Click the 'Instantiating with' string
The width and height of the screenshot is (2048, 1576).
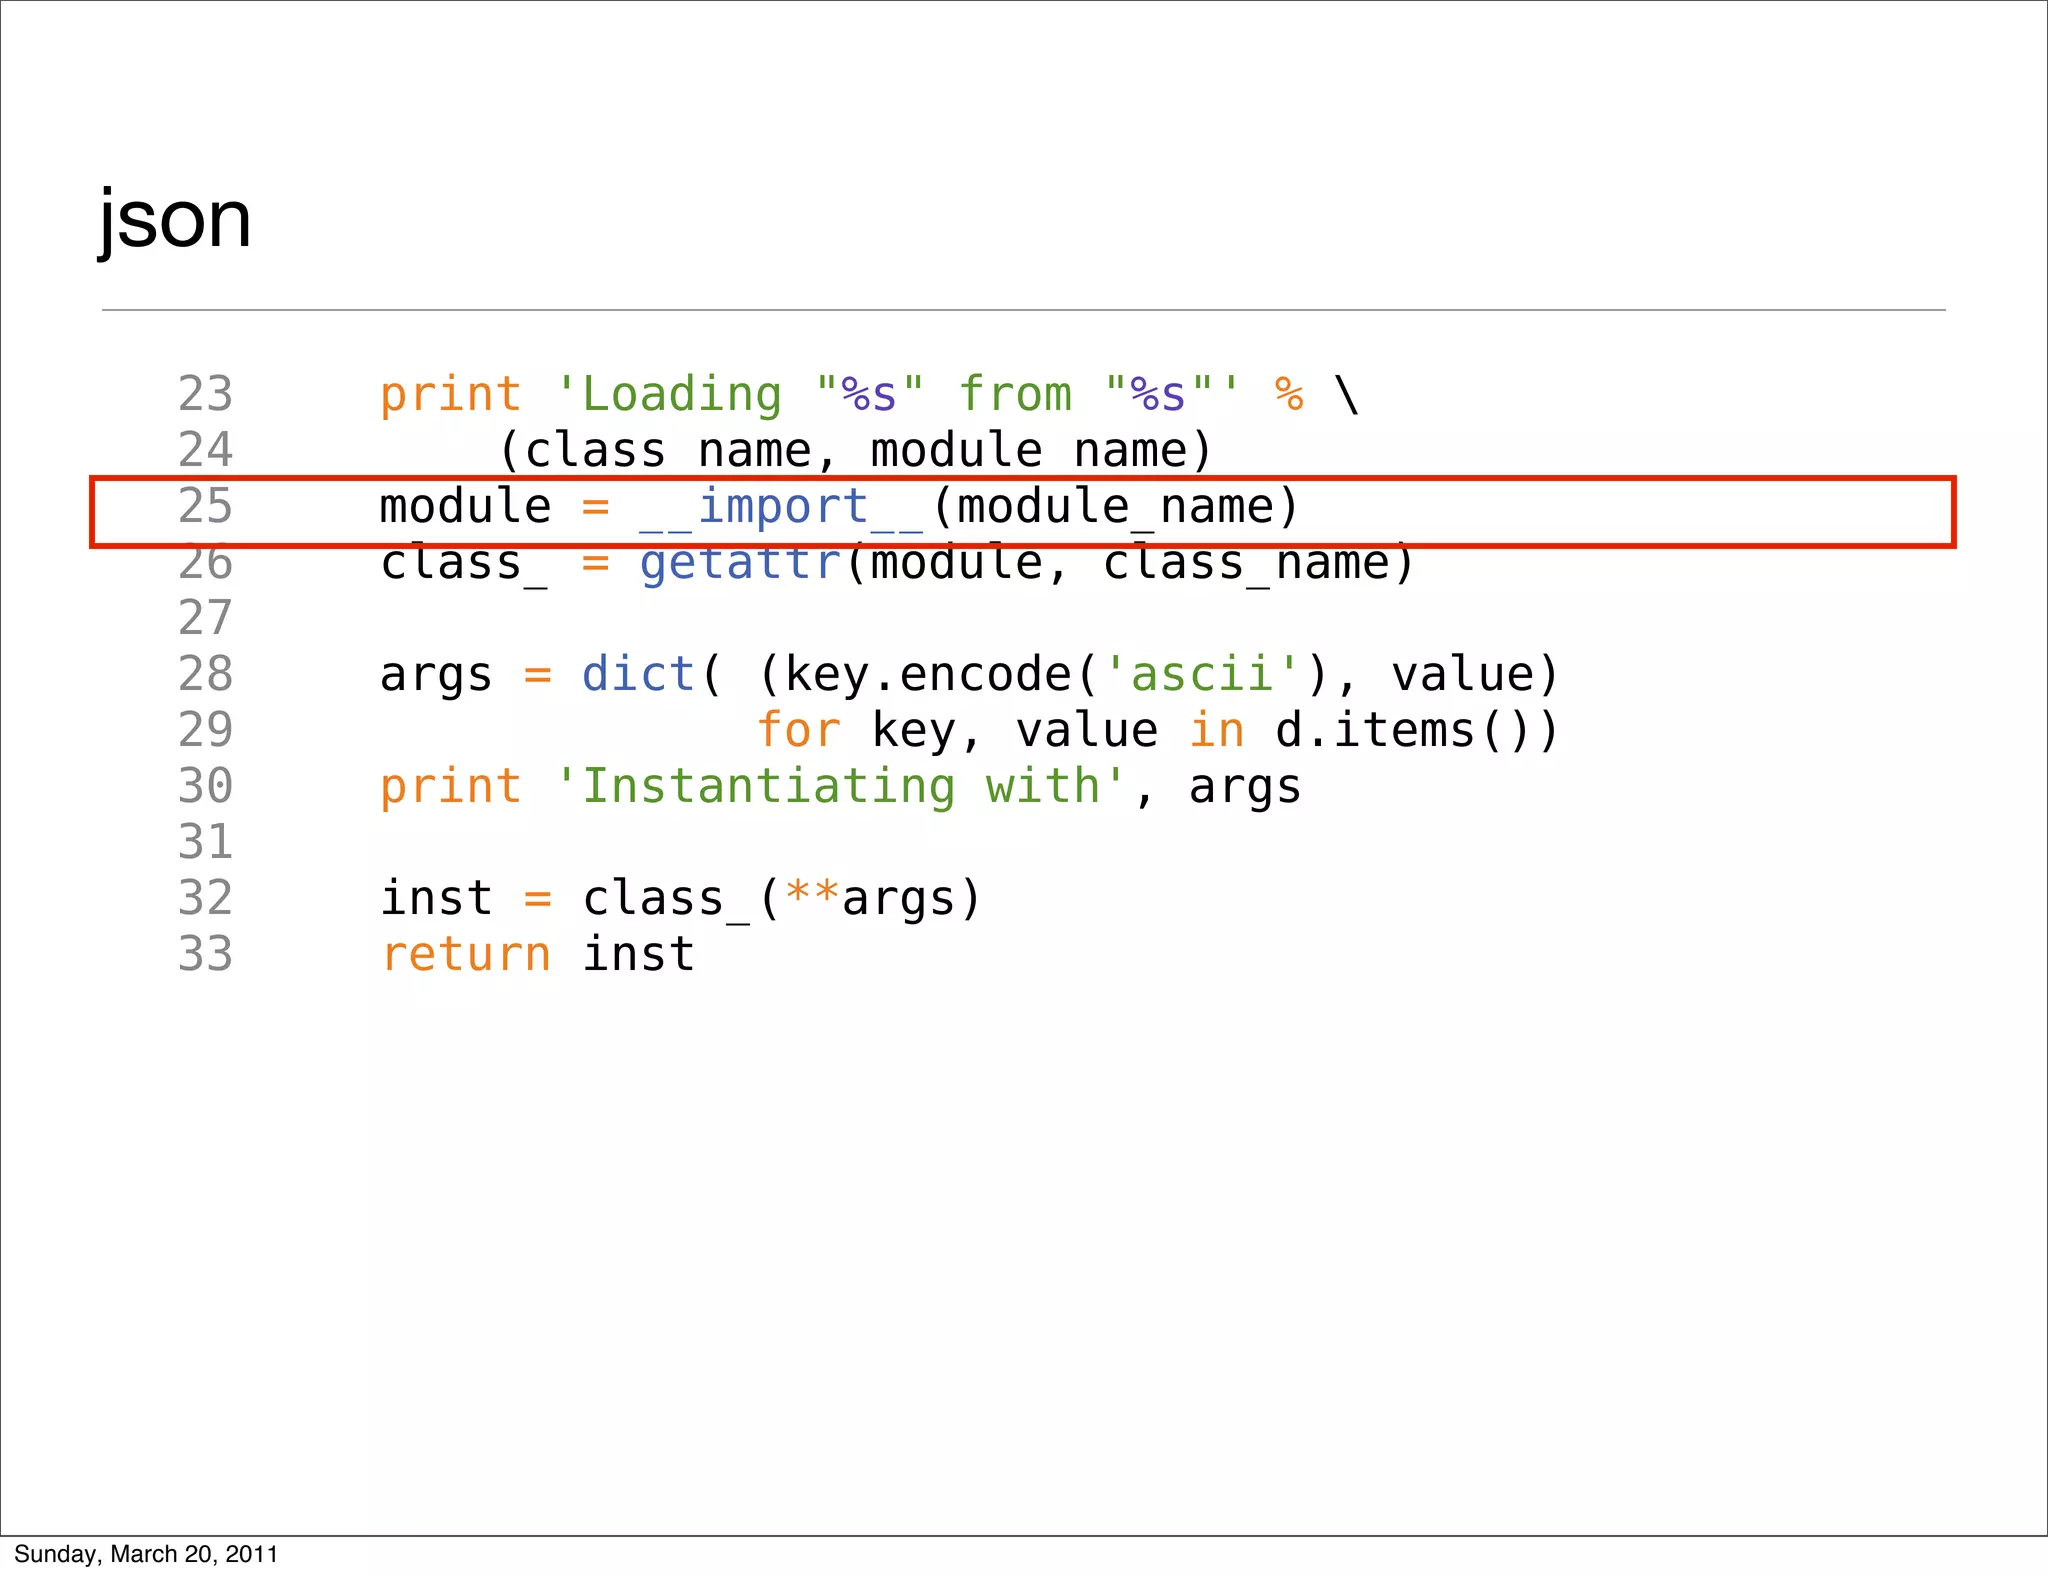tap(841, 788)
